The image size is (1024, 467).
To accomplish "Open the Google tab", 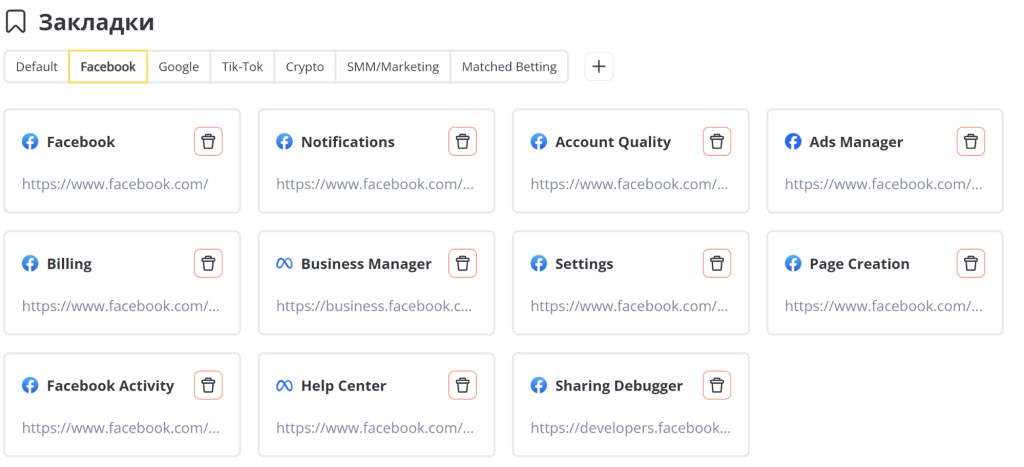I will [x=178, y=67].
